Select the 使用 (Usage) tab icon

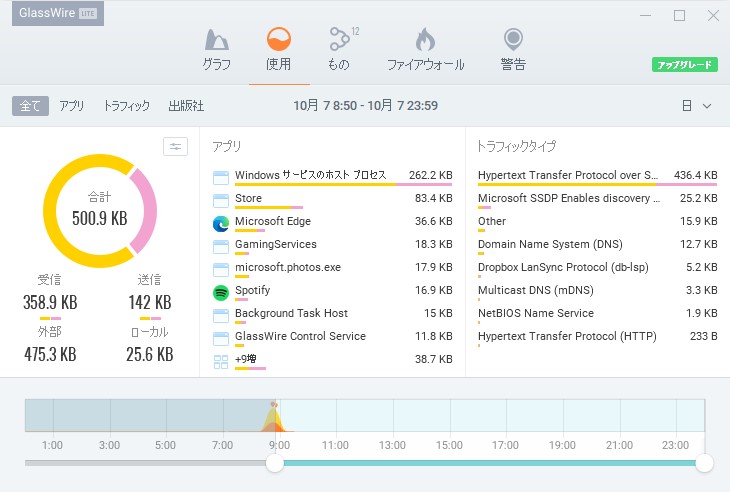coord(278,39)
